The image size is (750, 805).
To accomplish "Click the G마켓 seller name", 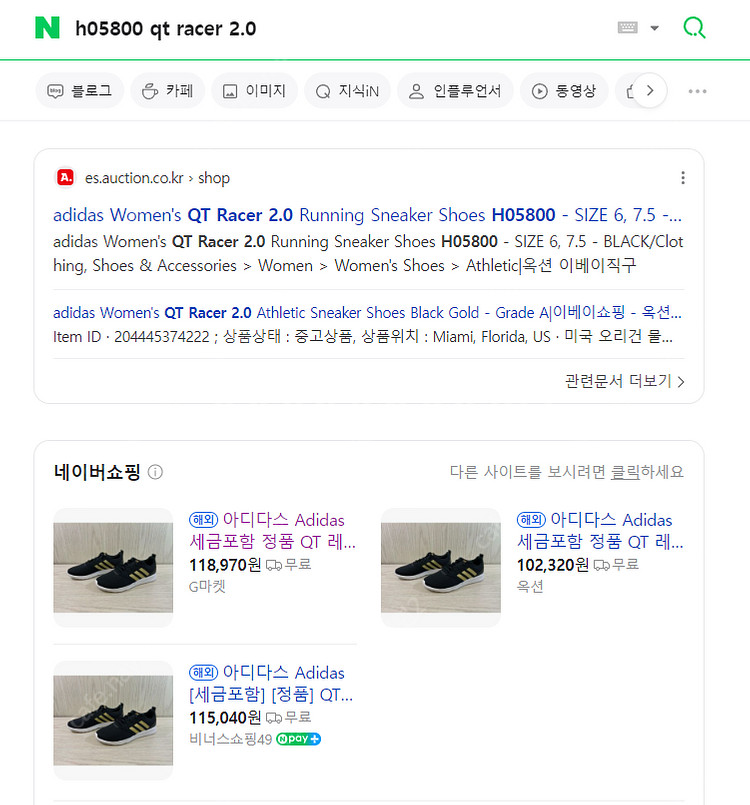I will pyautogui.click(x=207, y=586).
